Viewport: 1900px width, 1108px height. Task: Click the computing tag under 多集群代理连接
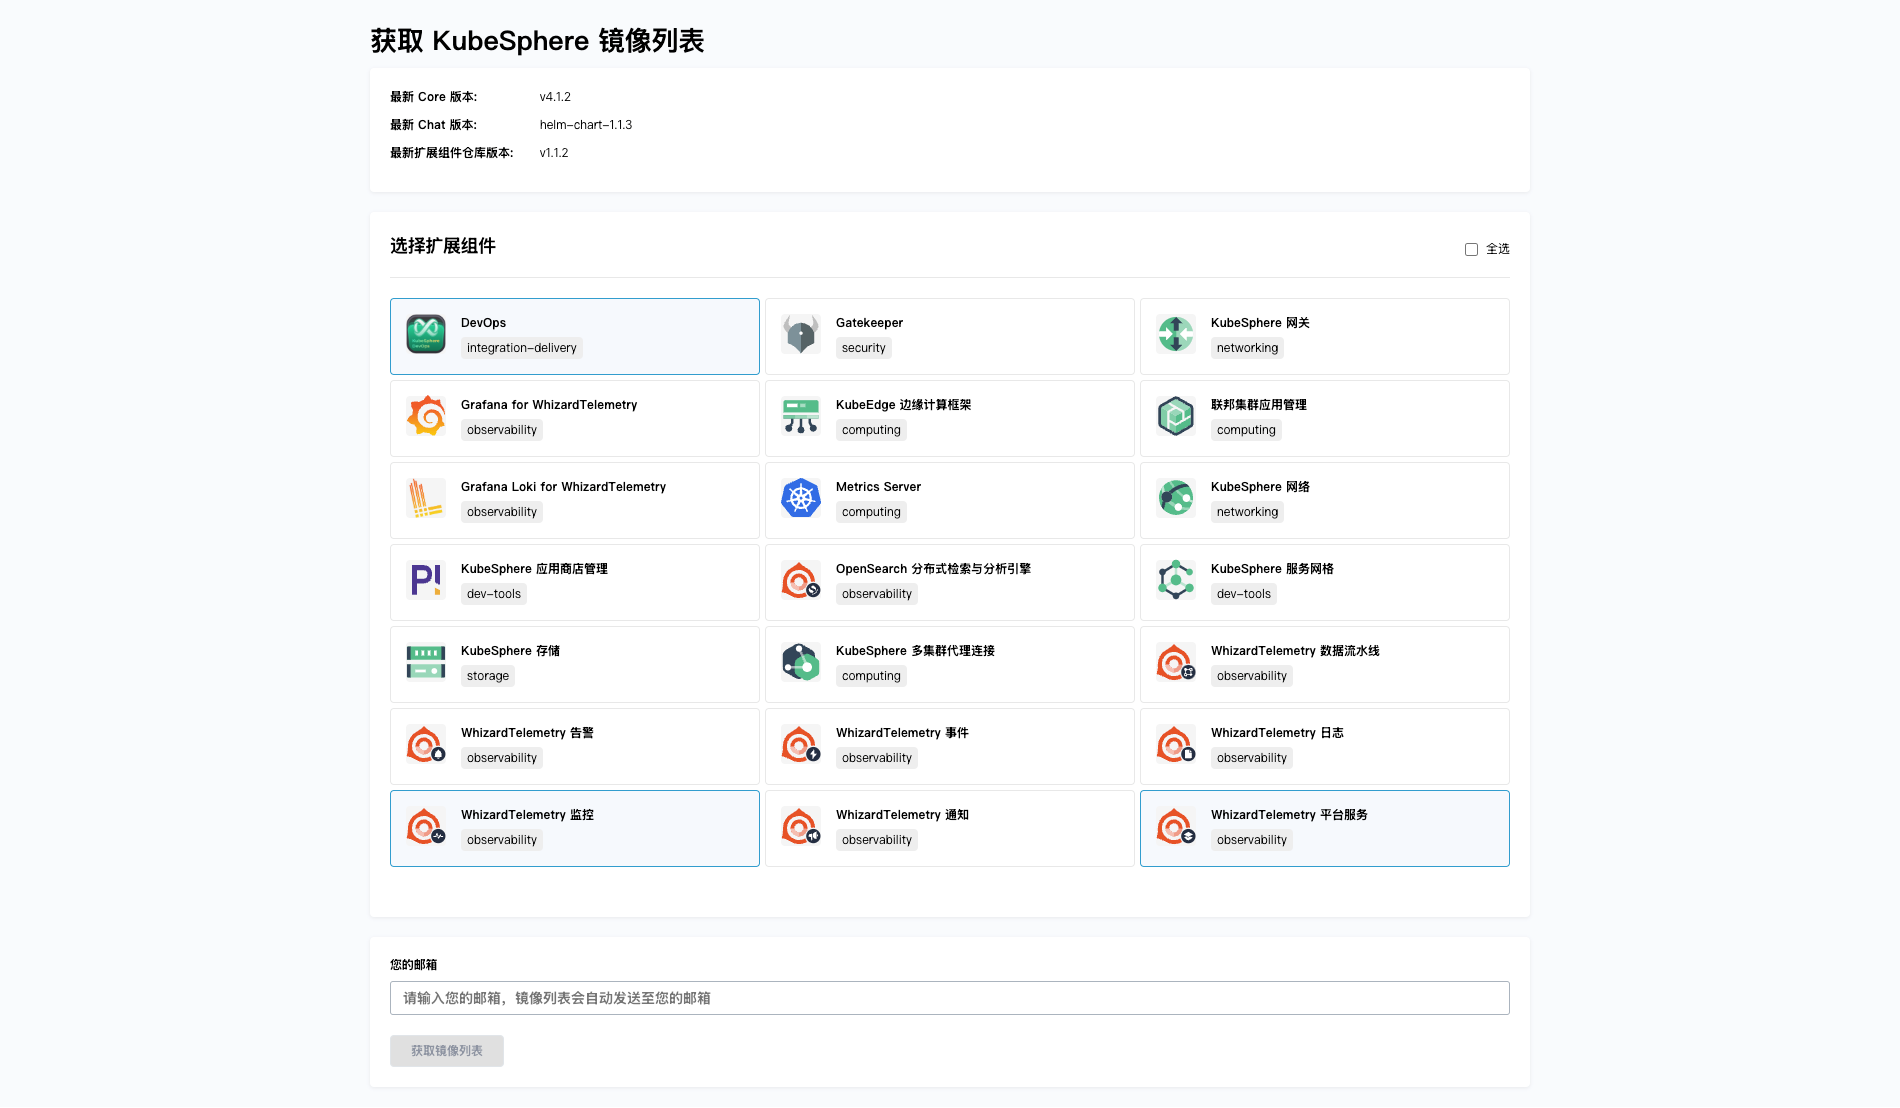(871, 676)
